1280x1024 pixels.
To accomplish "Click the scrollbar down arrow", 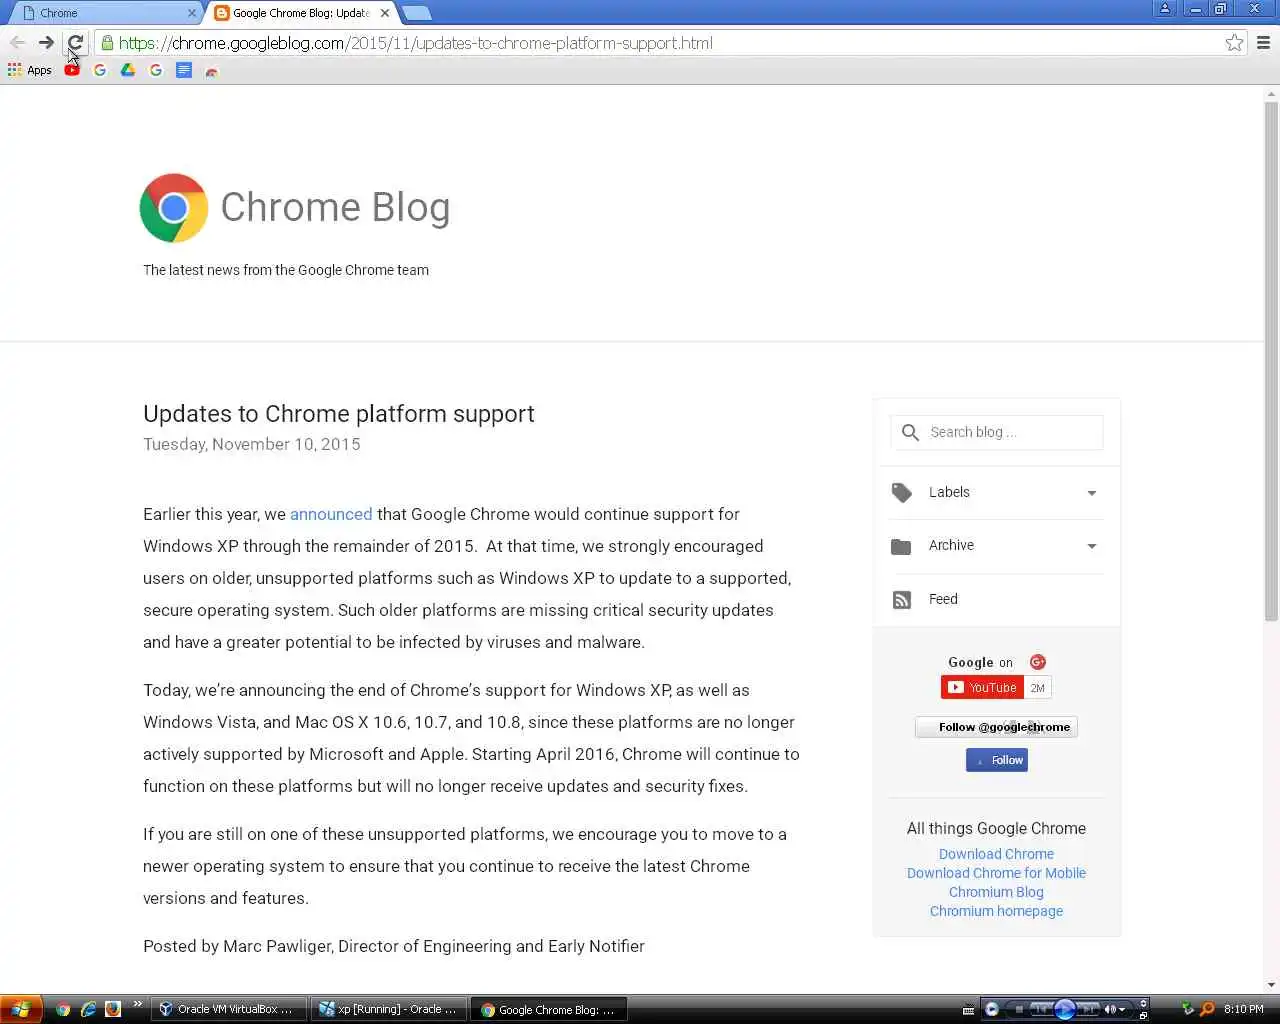I will 1271,986.
